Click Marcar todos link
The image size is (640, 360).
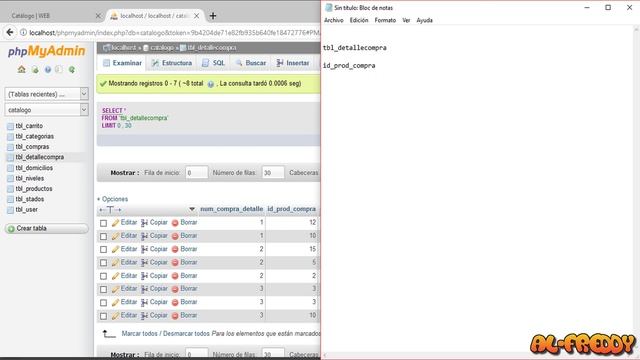coord(140,334)
